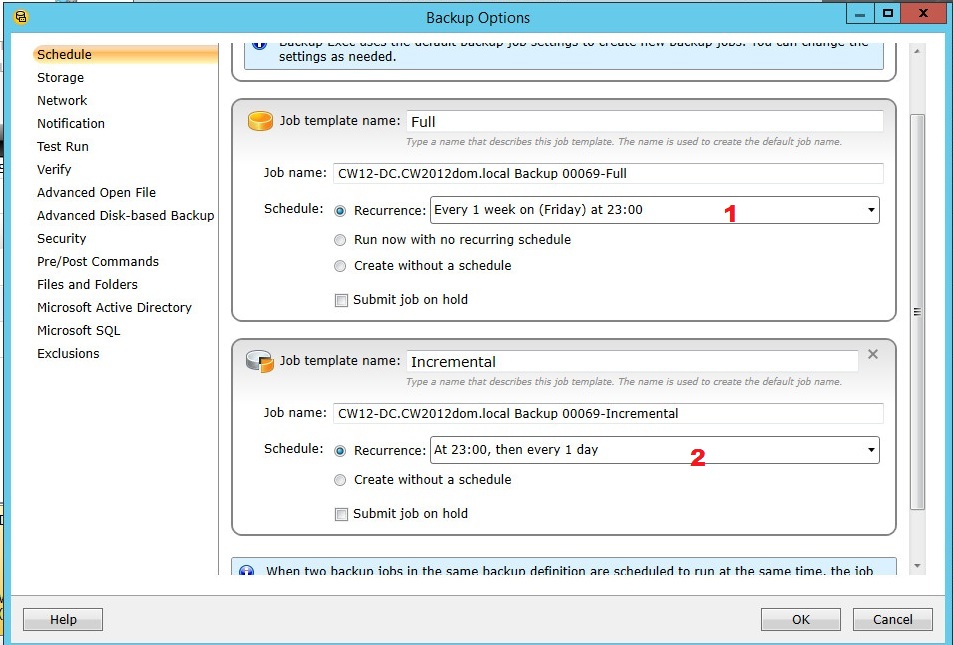This screenshot has width=953, height=645.
Task: Enable Submit job on hold for Full
Action: [341, 299]
